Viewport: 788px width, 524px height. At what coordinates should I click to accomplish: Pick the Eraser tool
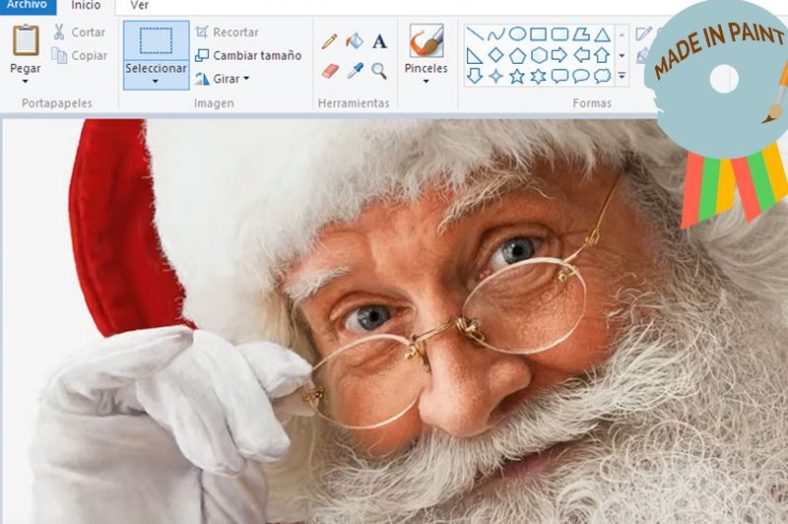pos(330,71)
